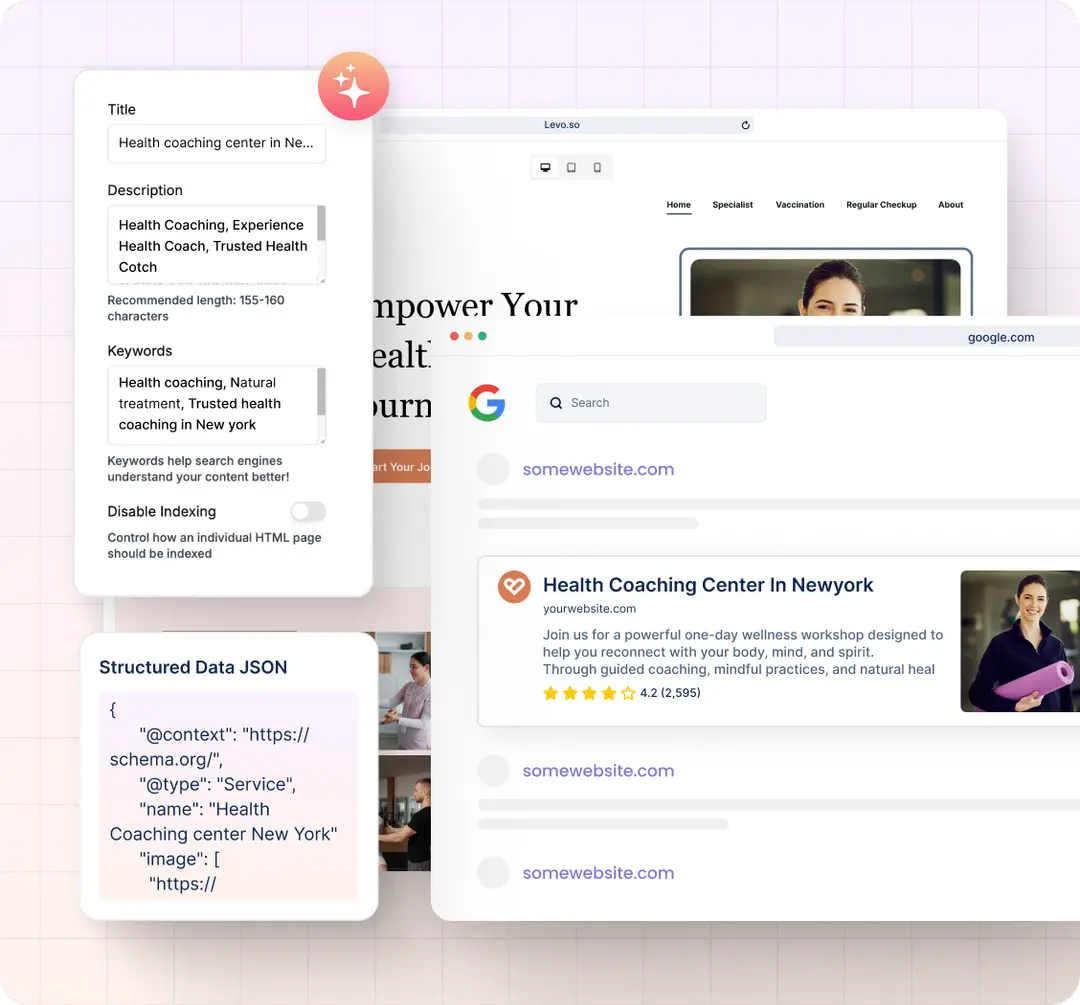Open the Home nav item
The image size is (1080, 1005).
pyautogui.click(x=678, y=205)
